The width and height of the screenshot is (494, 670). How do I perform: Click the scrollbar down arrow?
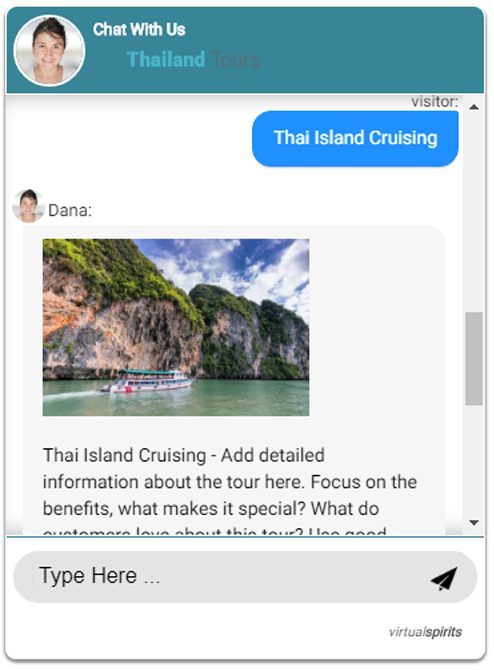(x=473, y=522)
